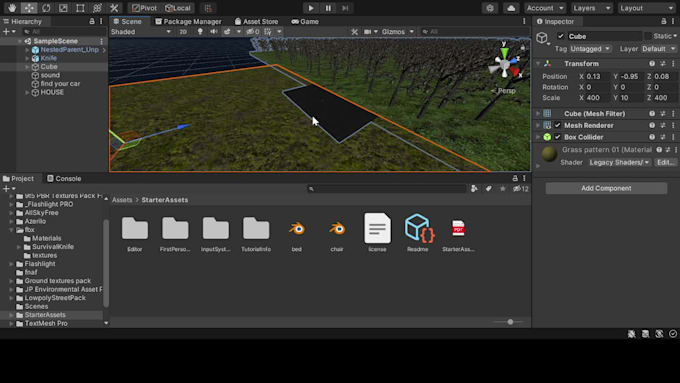Toggle Cube active checkbox
The image size is (680, 383).
point(561,36)
